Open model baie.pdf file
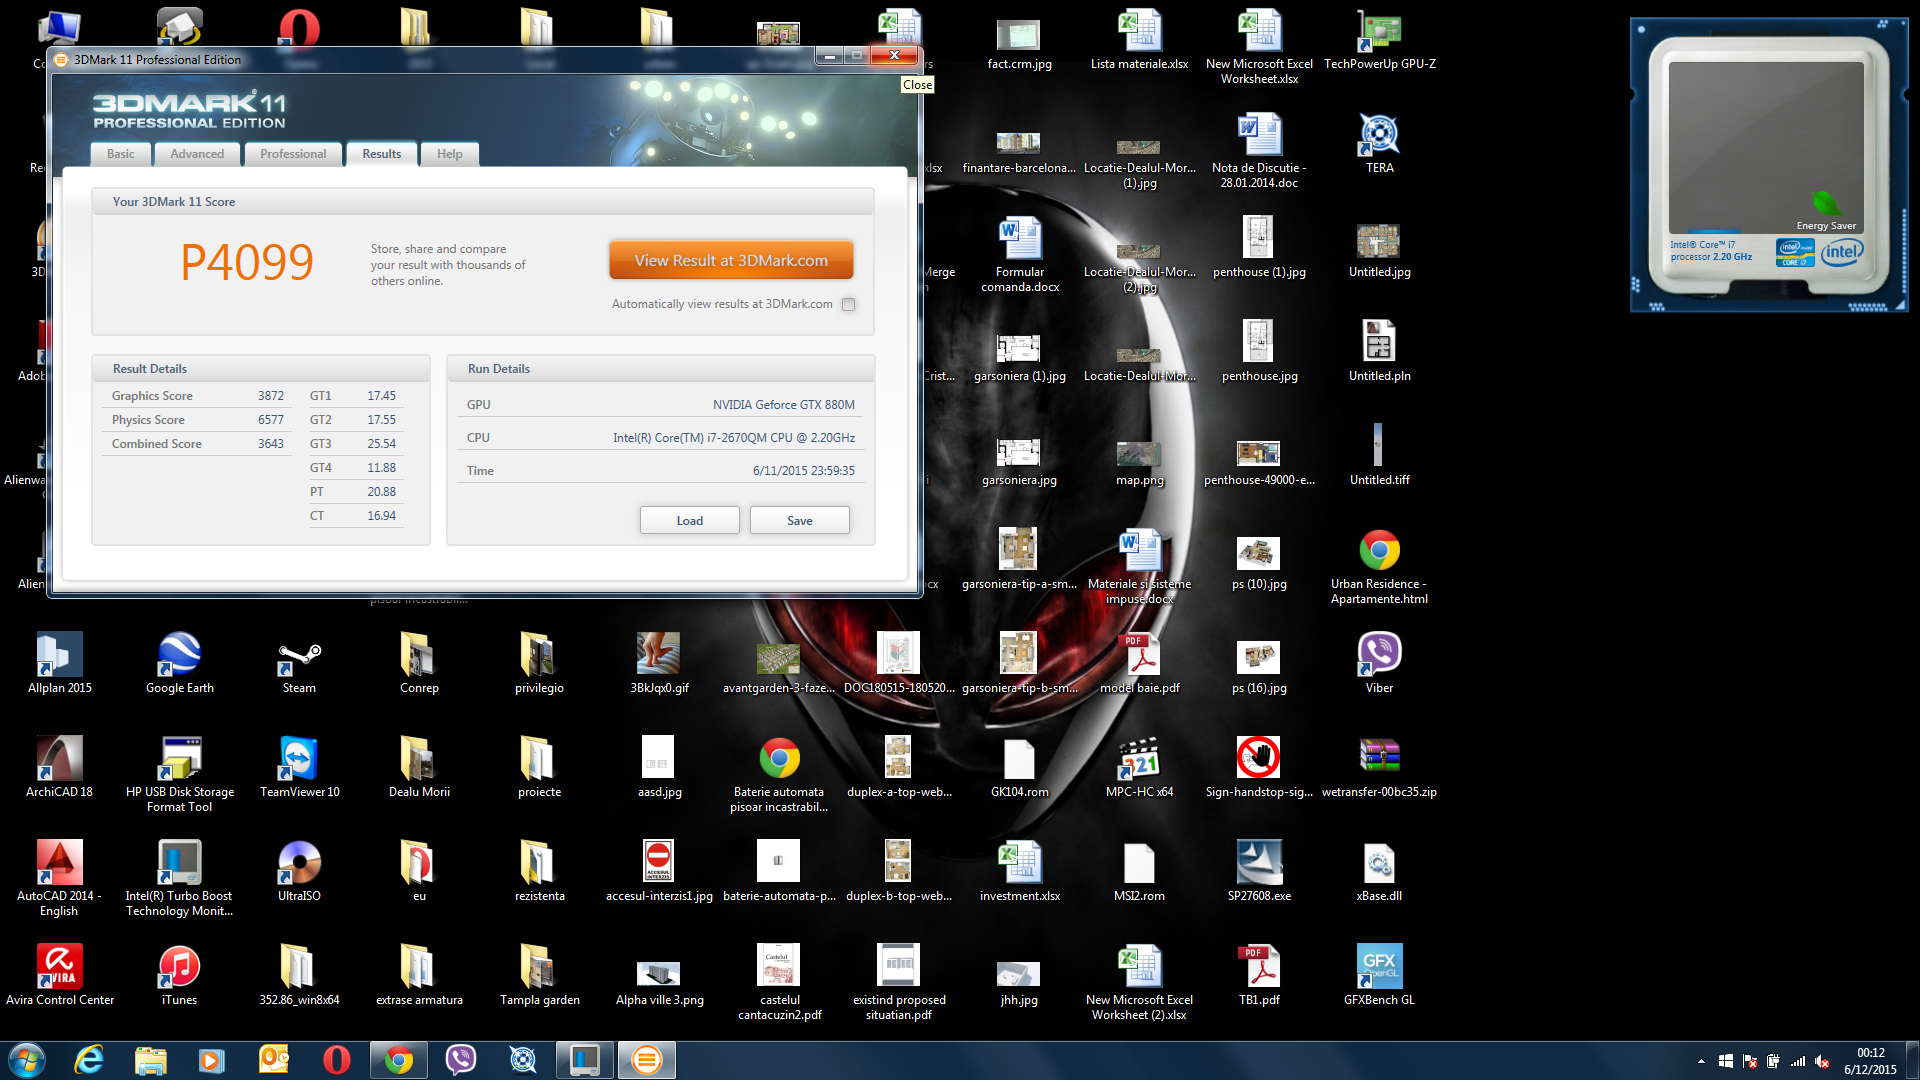The height and width of the screenshot is (1080, 1920). [x=1140, y=662]
